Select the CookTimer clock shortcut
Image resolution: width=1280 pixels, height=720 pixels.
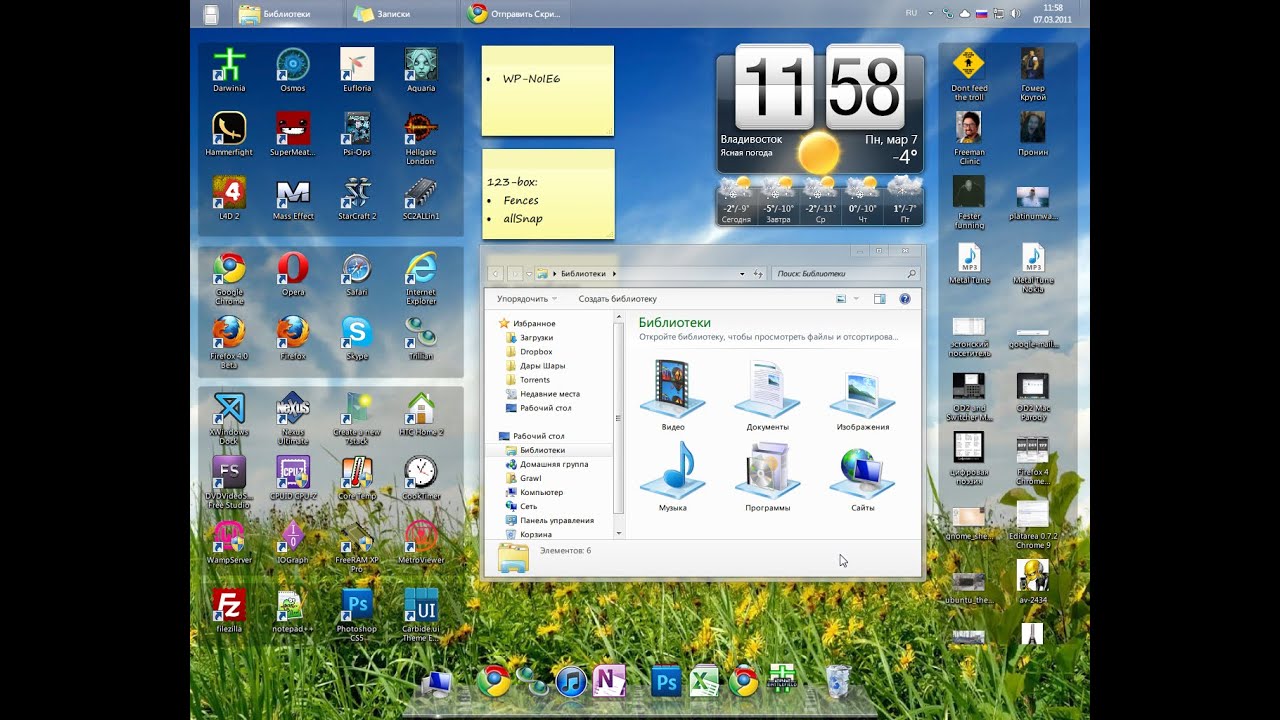pos(421,478)
